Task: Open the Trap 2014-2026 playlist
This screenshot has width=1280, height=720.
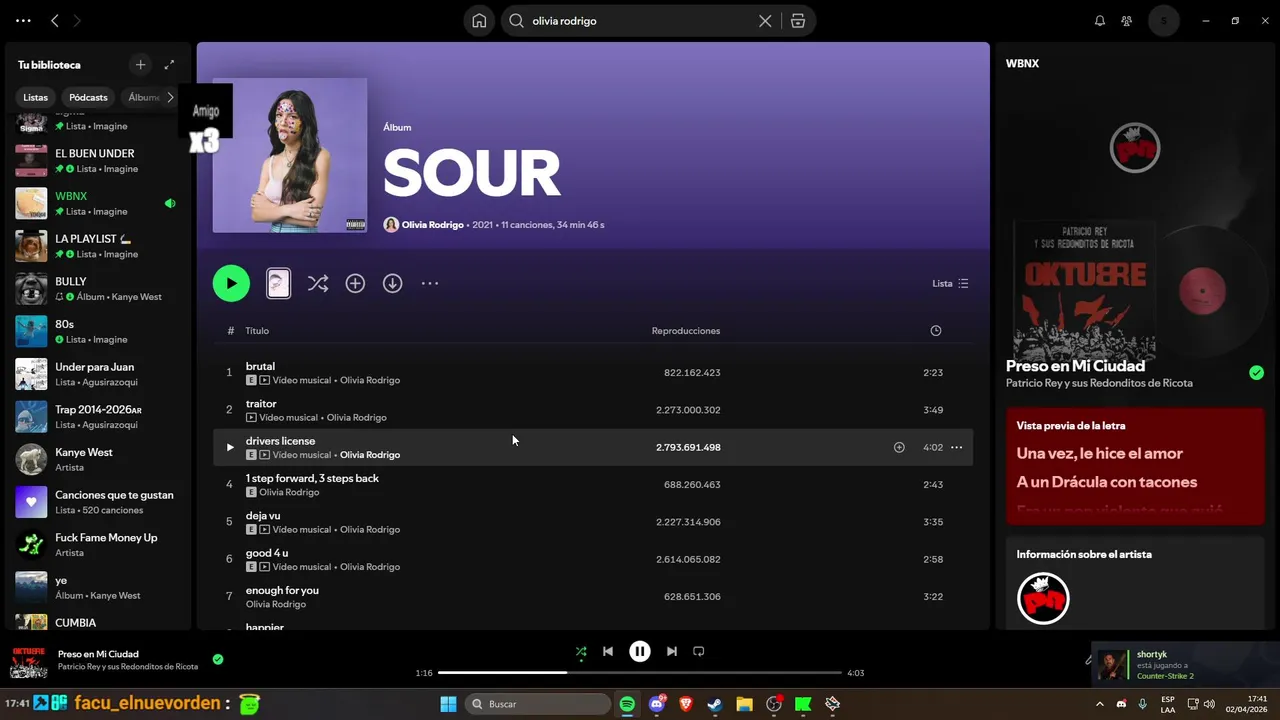Action: [x=98, y=416]
